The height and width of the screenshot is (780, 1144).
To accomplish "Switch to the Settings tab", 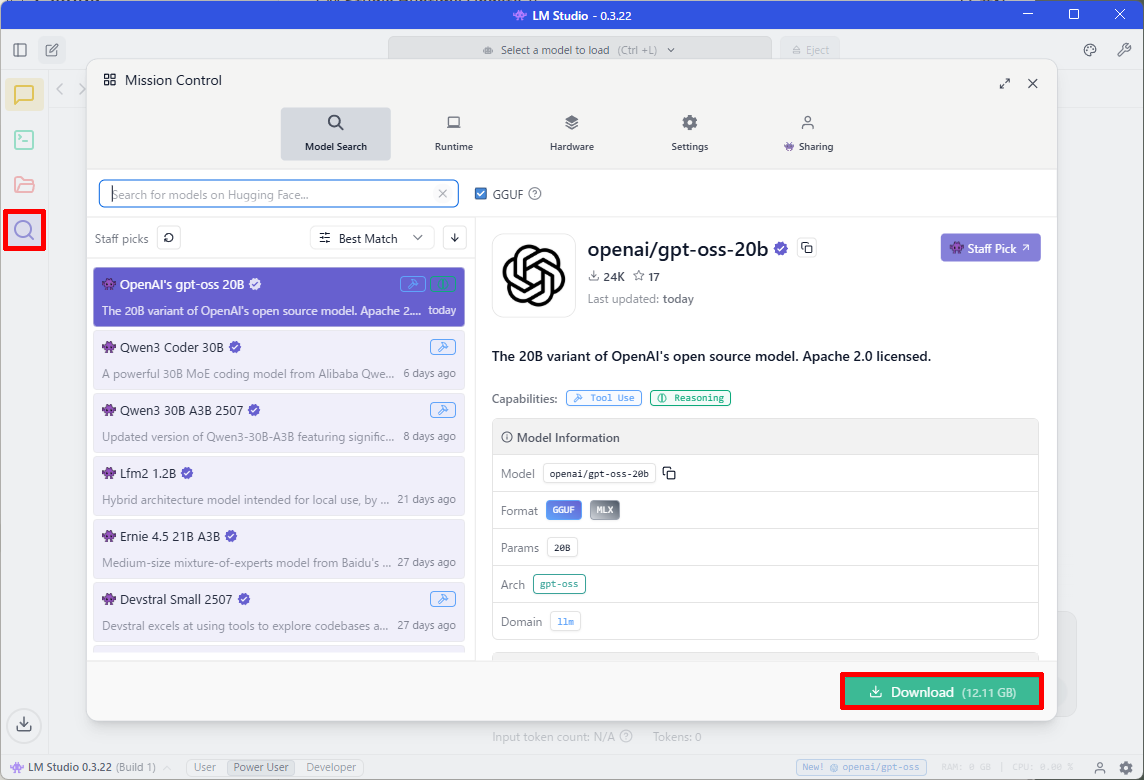I will pyautogui.click(x=689, y=134).
